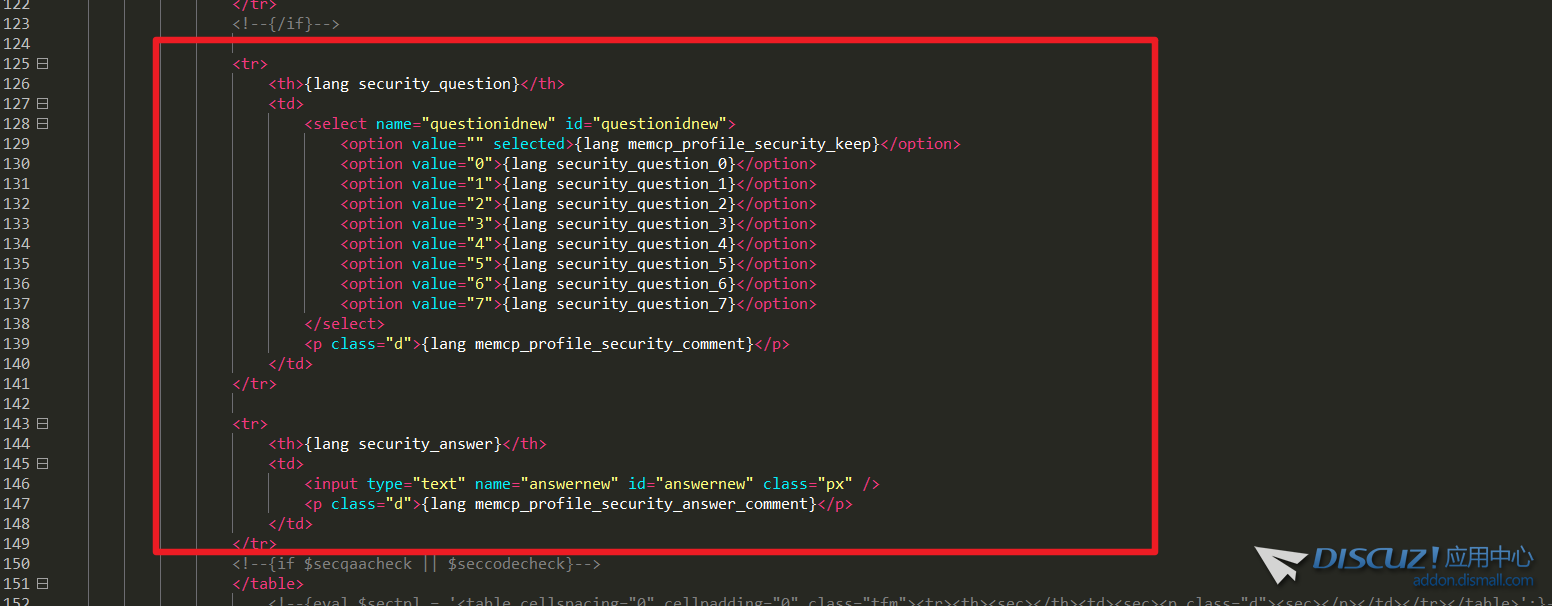Click the type="text" attribute

(416, 484)
